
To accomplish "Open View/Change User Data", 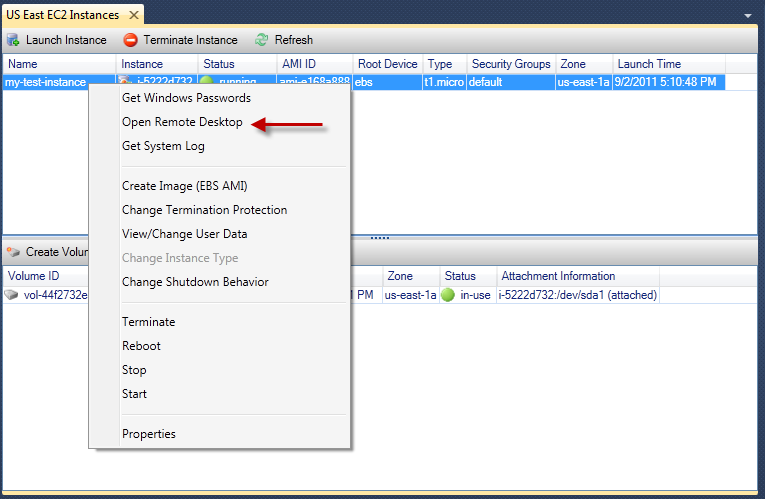I will (x=184, y=234).
